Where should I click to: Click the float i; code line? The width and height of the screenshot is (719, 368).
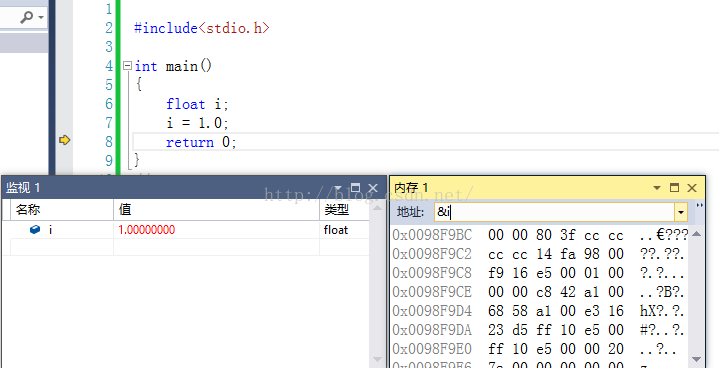tap(197, 104)
